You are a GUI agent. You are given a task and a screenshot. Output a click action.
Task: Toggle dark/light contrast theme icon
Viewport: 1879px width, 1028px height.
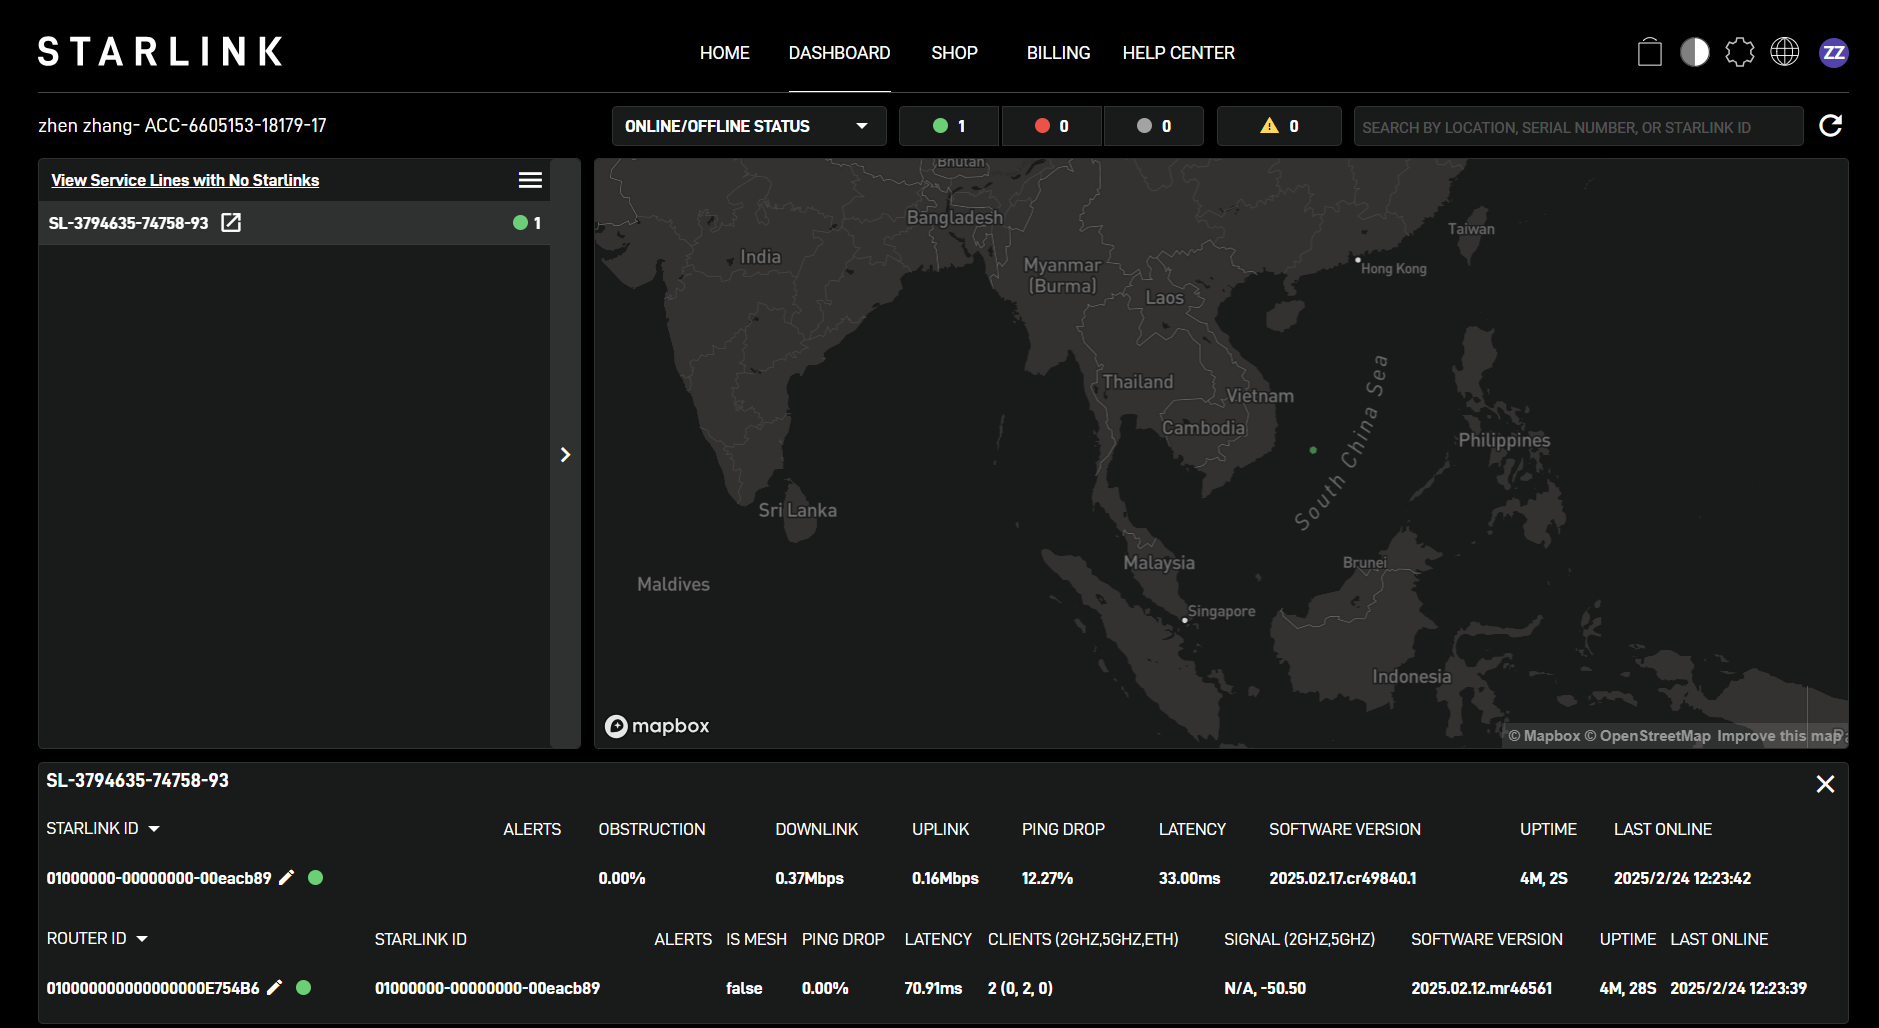1695,52
